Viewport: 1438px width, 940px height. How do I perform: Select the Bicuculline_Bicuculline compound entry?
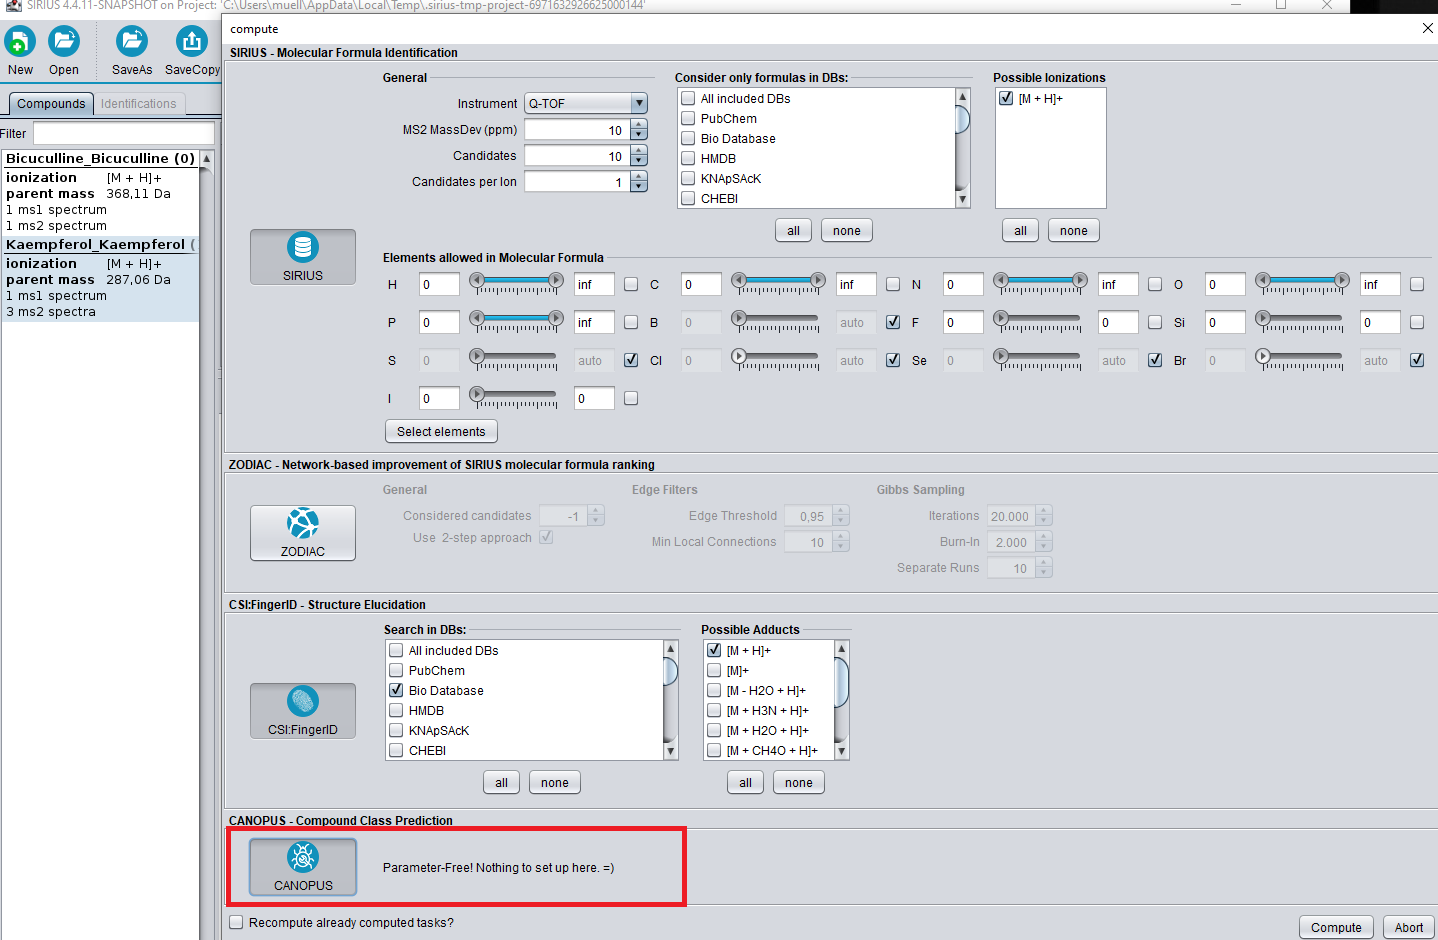tap(101, 192)
